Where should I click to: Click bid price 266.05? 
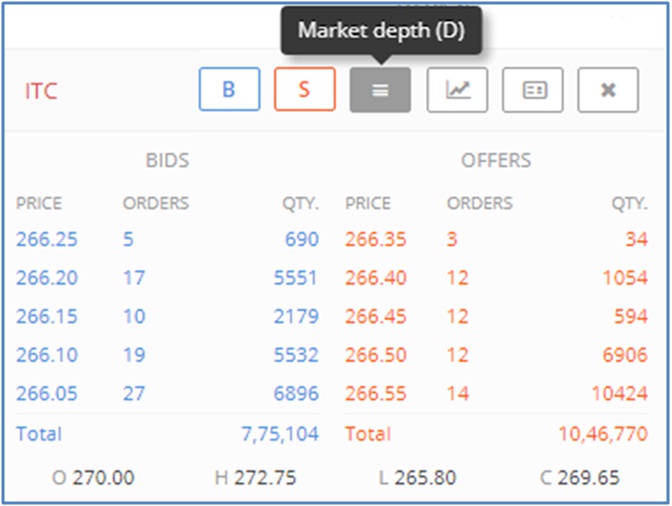(46, 392)
